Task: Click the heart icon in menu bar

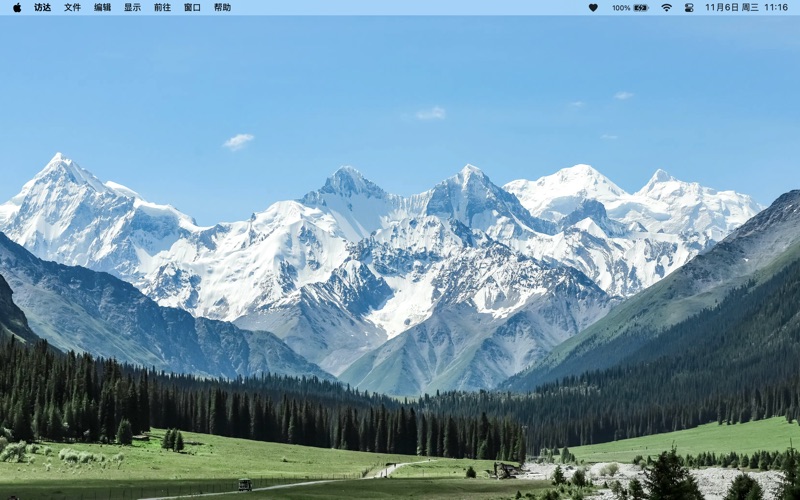Action: click(593, 8)
